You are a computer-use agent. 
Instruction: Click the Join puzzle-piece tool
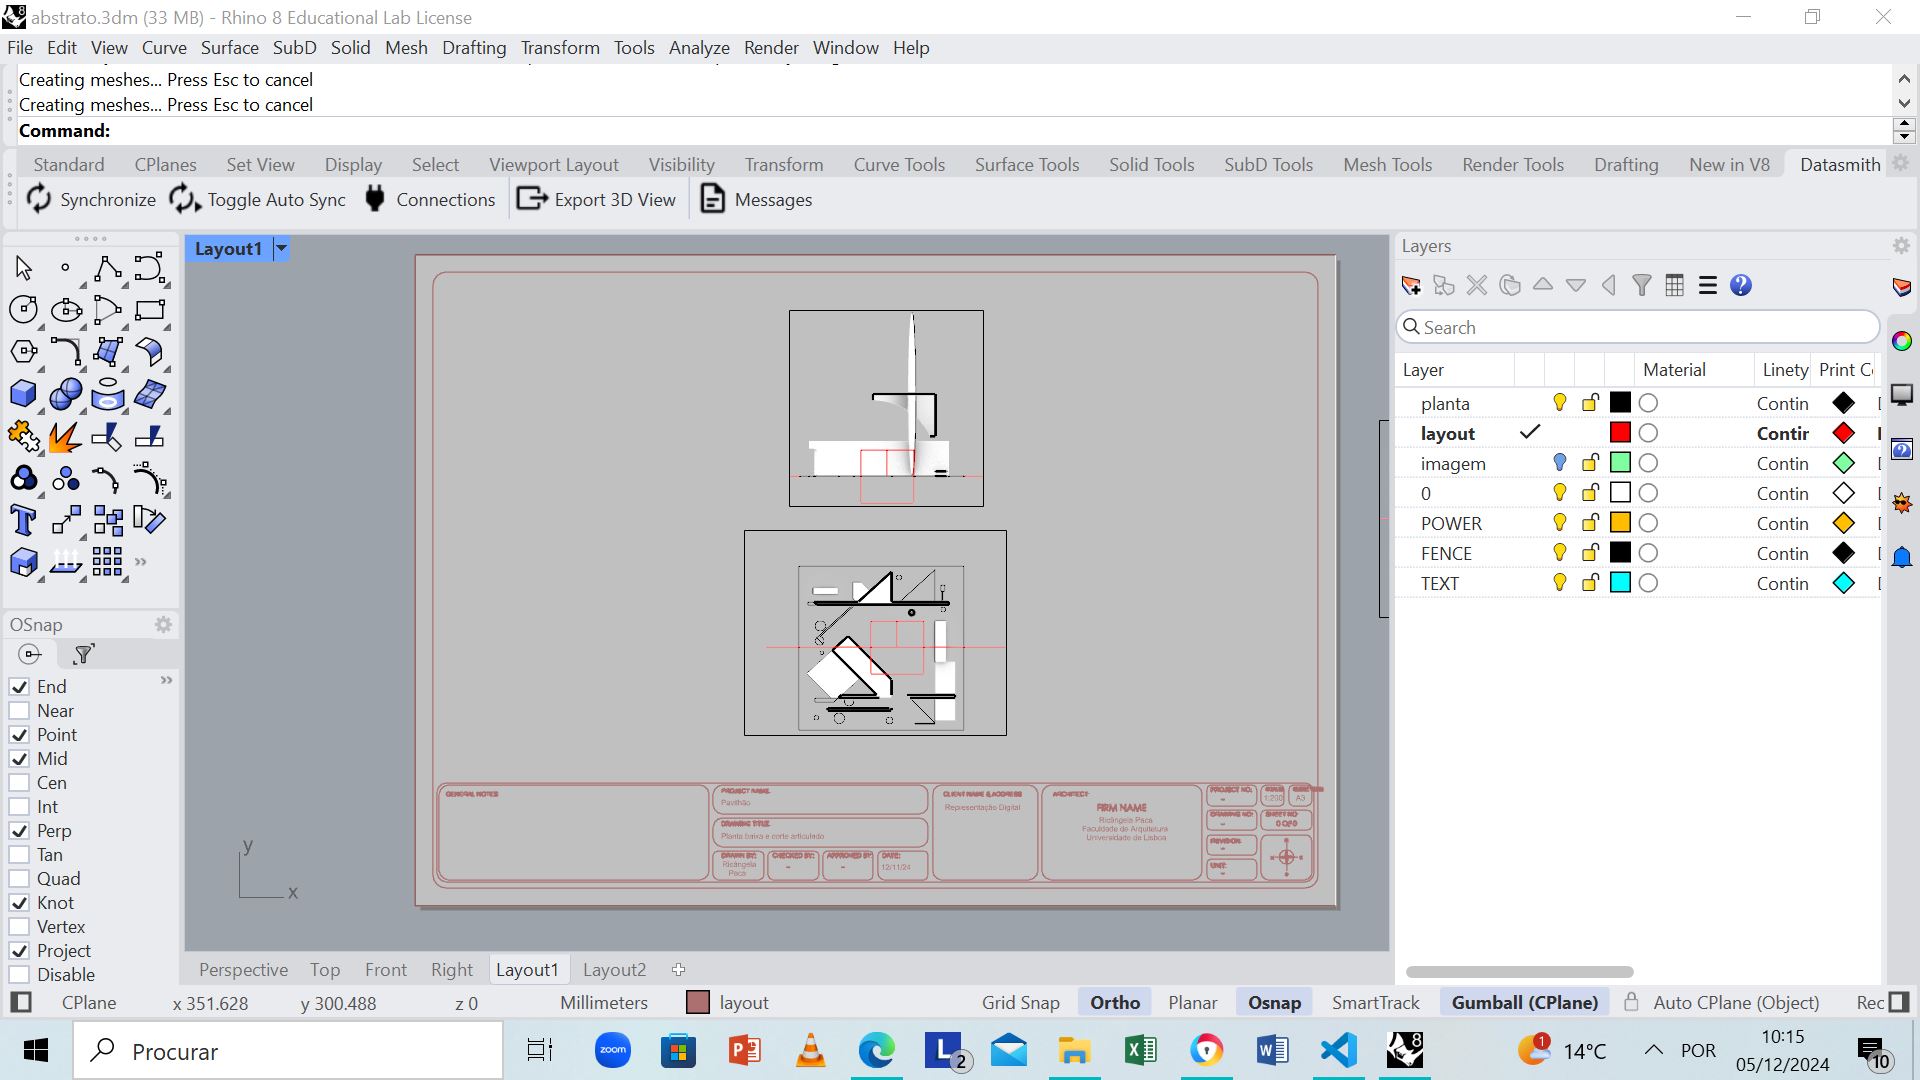23,437
